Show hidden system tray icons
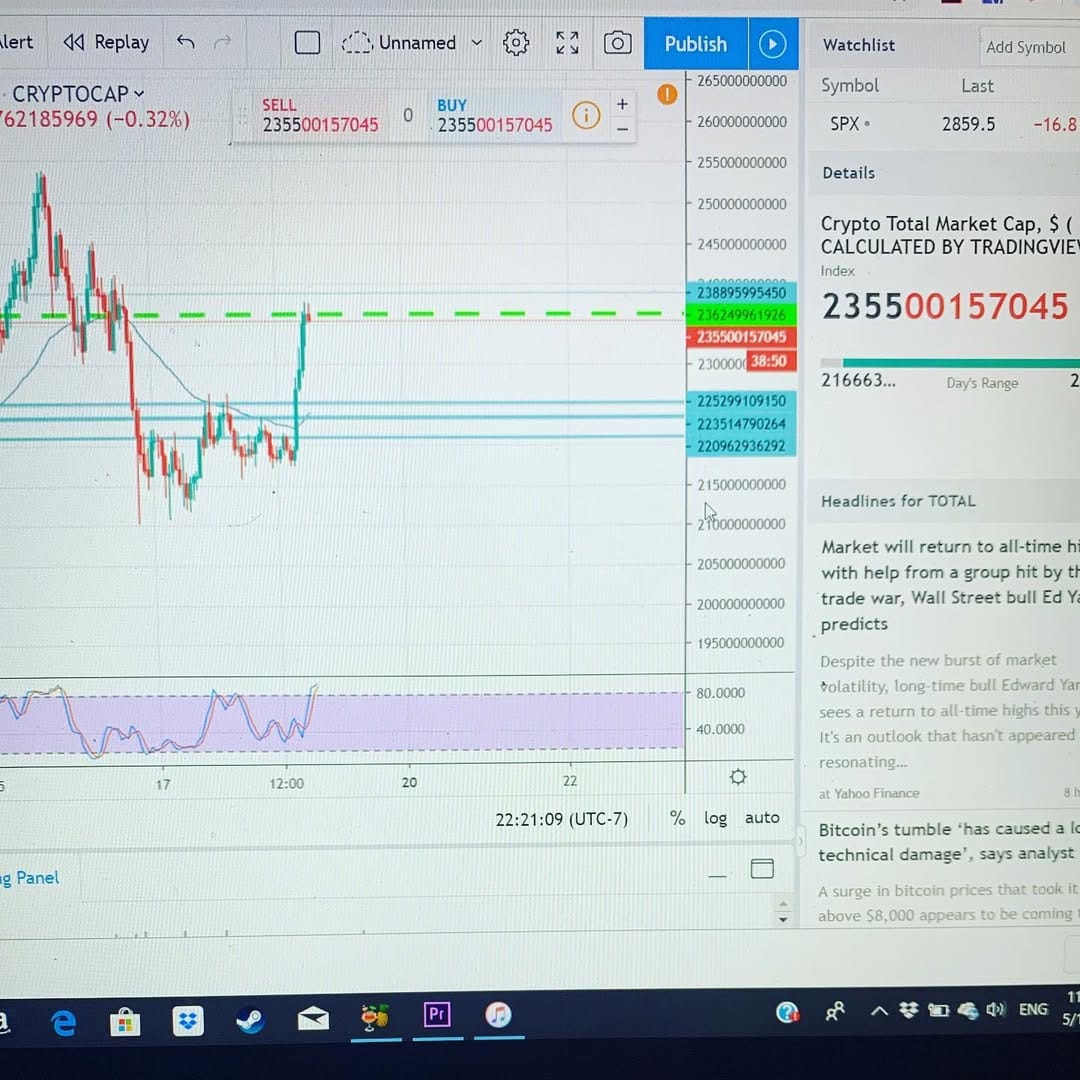1080x1080 pixels. click(x=880, y=1011)
